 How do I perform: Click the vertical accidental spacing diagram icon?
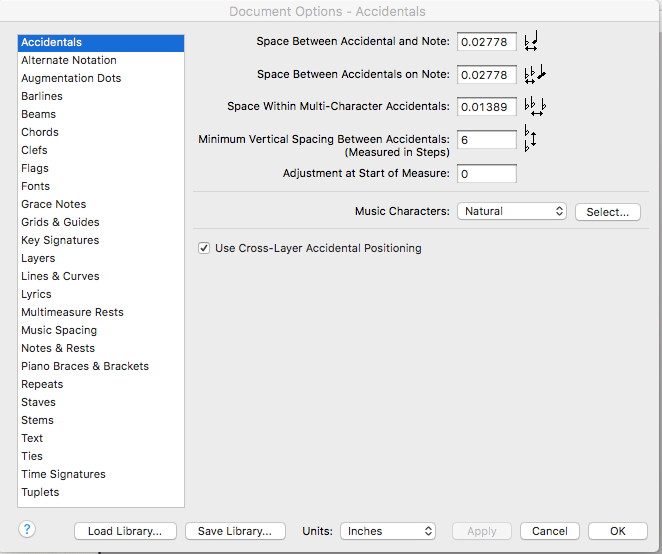531,139
